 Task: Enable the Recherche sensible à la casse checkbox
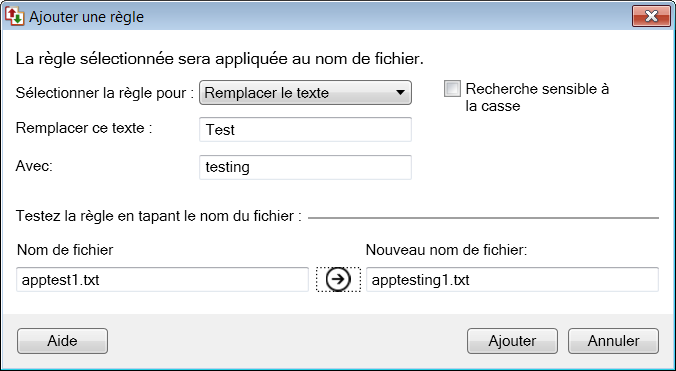pos(452,89)
